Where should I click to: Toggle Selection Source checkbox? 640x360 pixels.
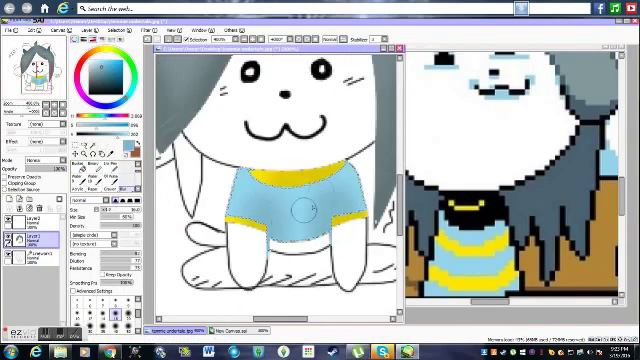pyautogui.click(x=4, y=189)
